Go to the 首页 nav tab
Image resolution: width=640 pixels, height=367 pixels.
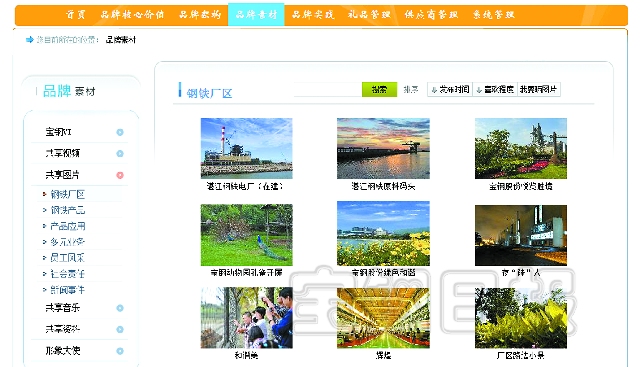tap(76, 15)
